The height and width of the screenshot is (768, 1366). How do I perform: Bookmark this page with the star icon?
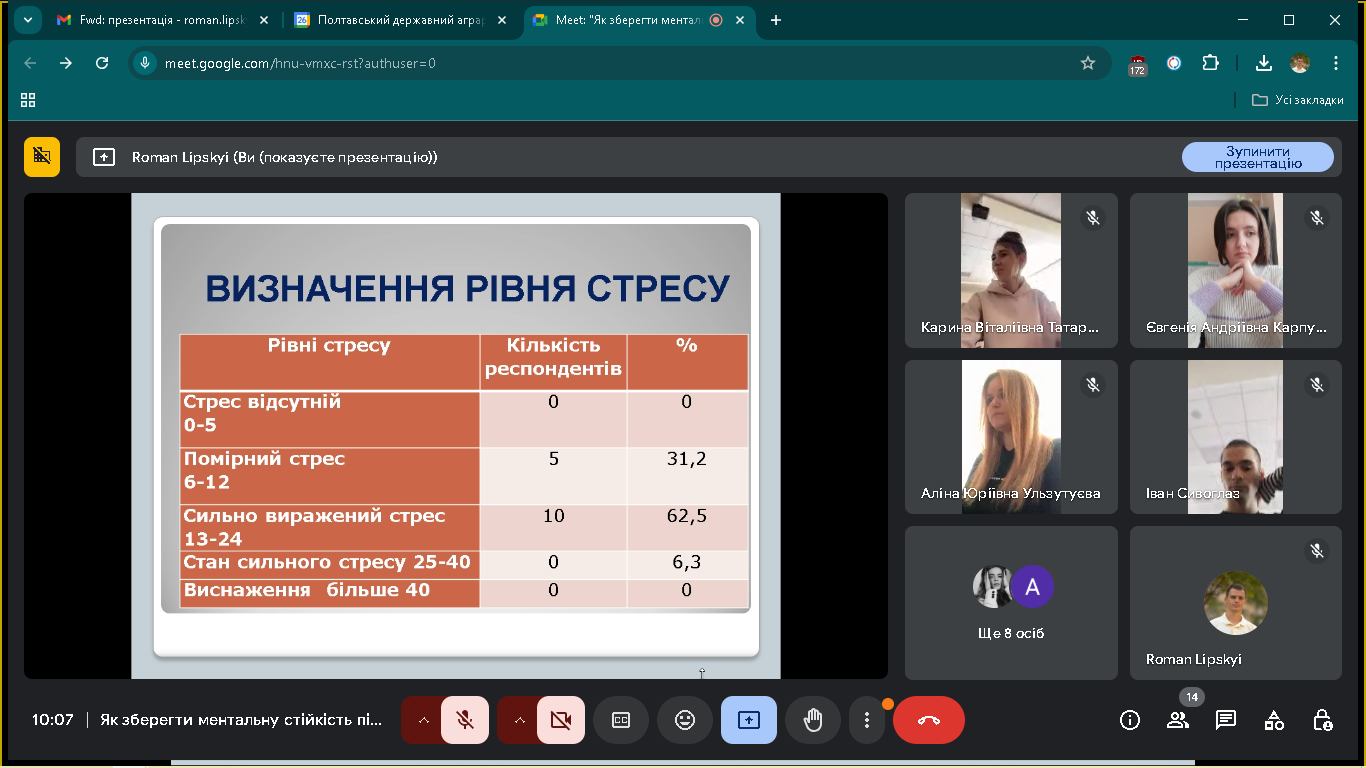coord(1088,63)
